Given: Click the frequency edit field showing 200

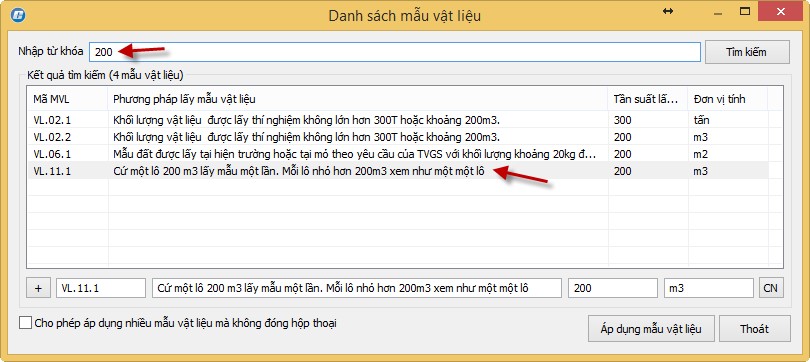Looking at the screenshot, I should [613, 288].
